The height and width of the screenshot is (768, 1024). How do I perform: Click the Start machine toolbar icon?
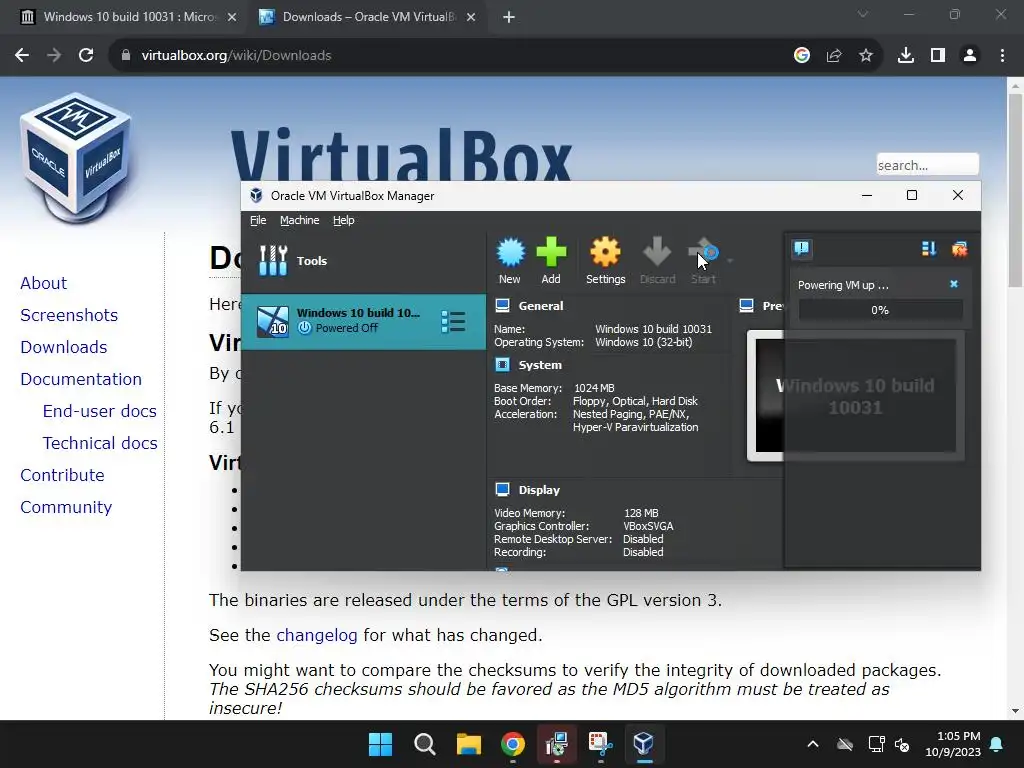(x=703, y=252)
